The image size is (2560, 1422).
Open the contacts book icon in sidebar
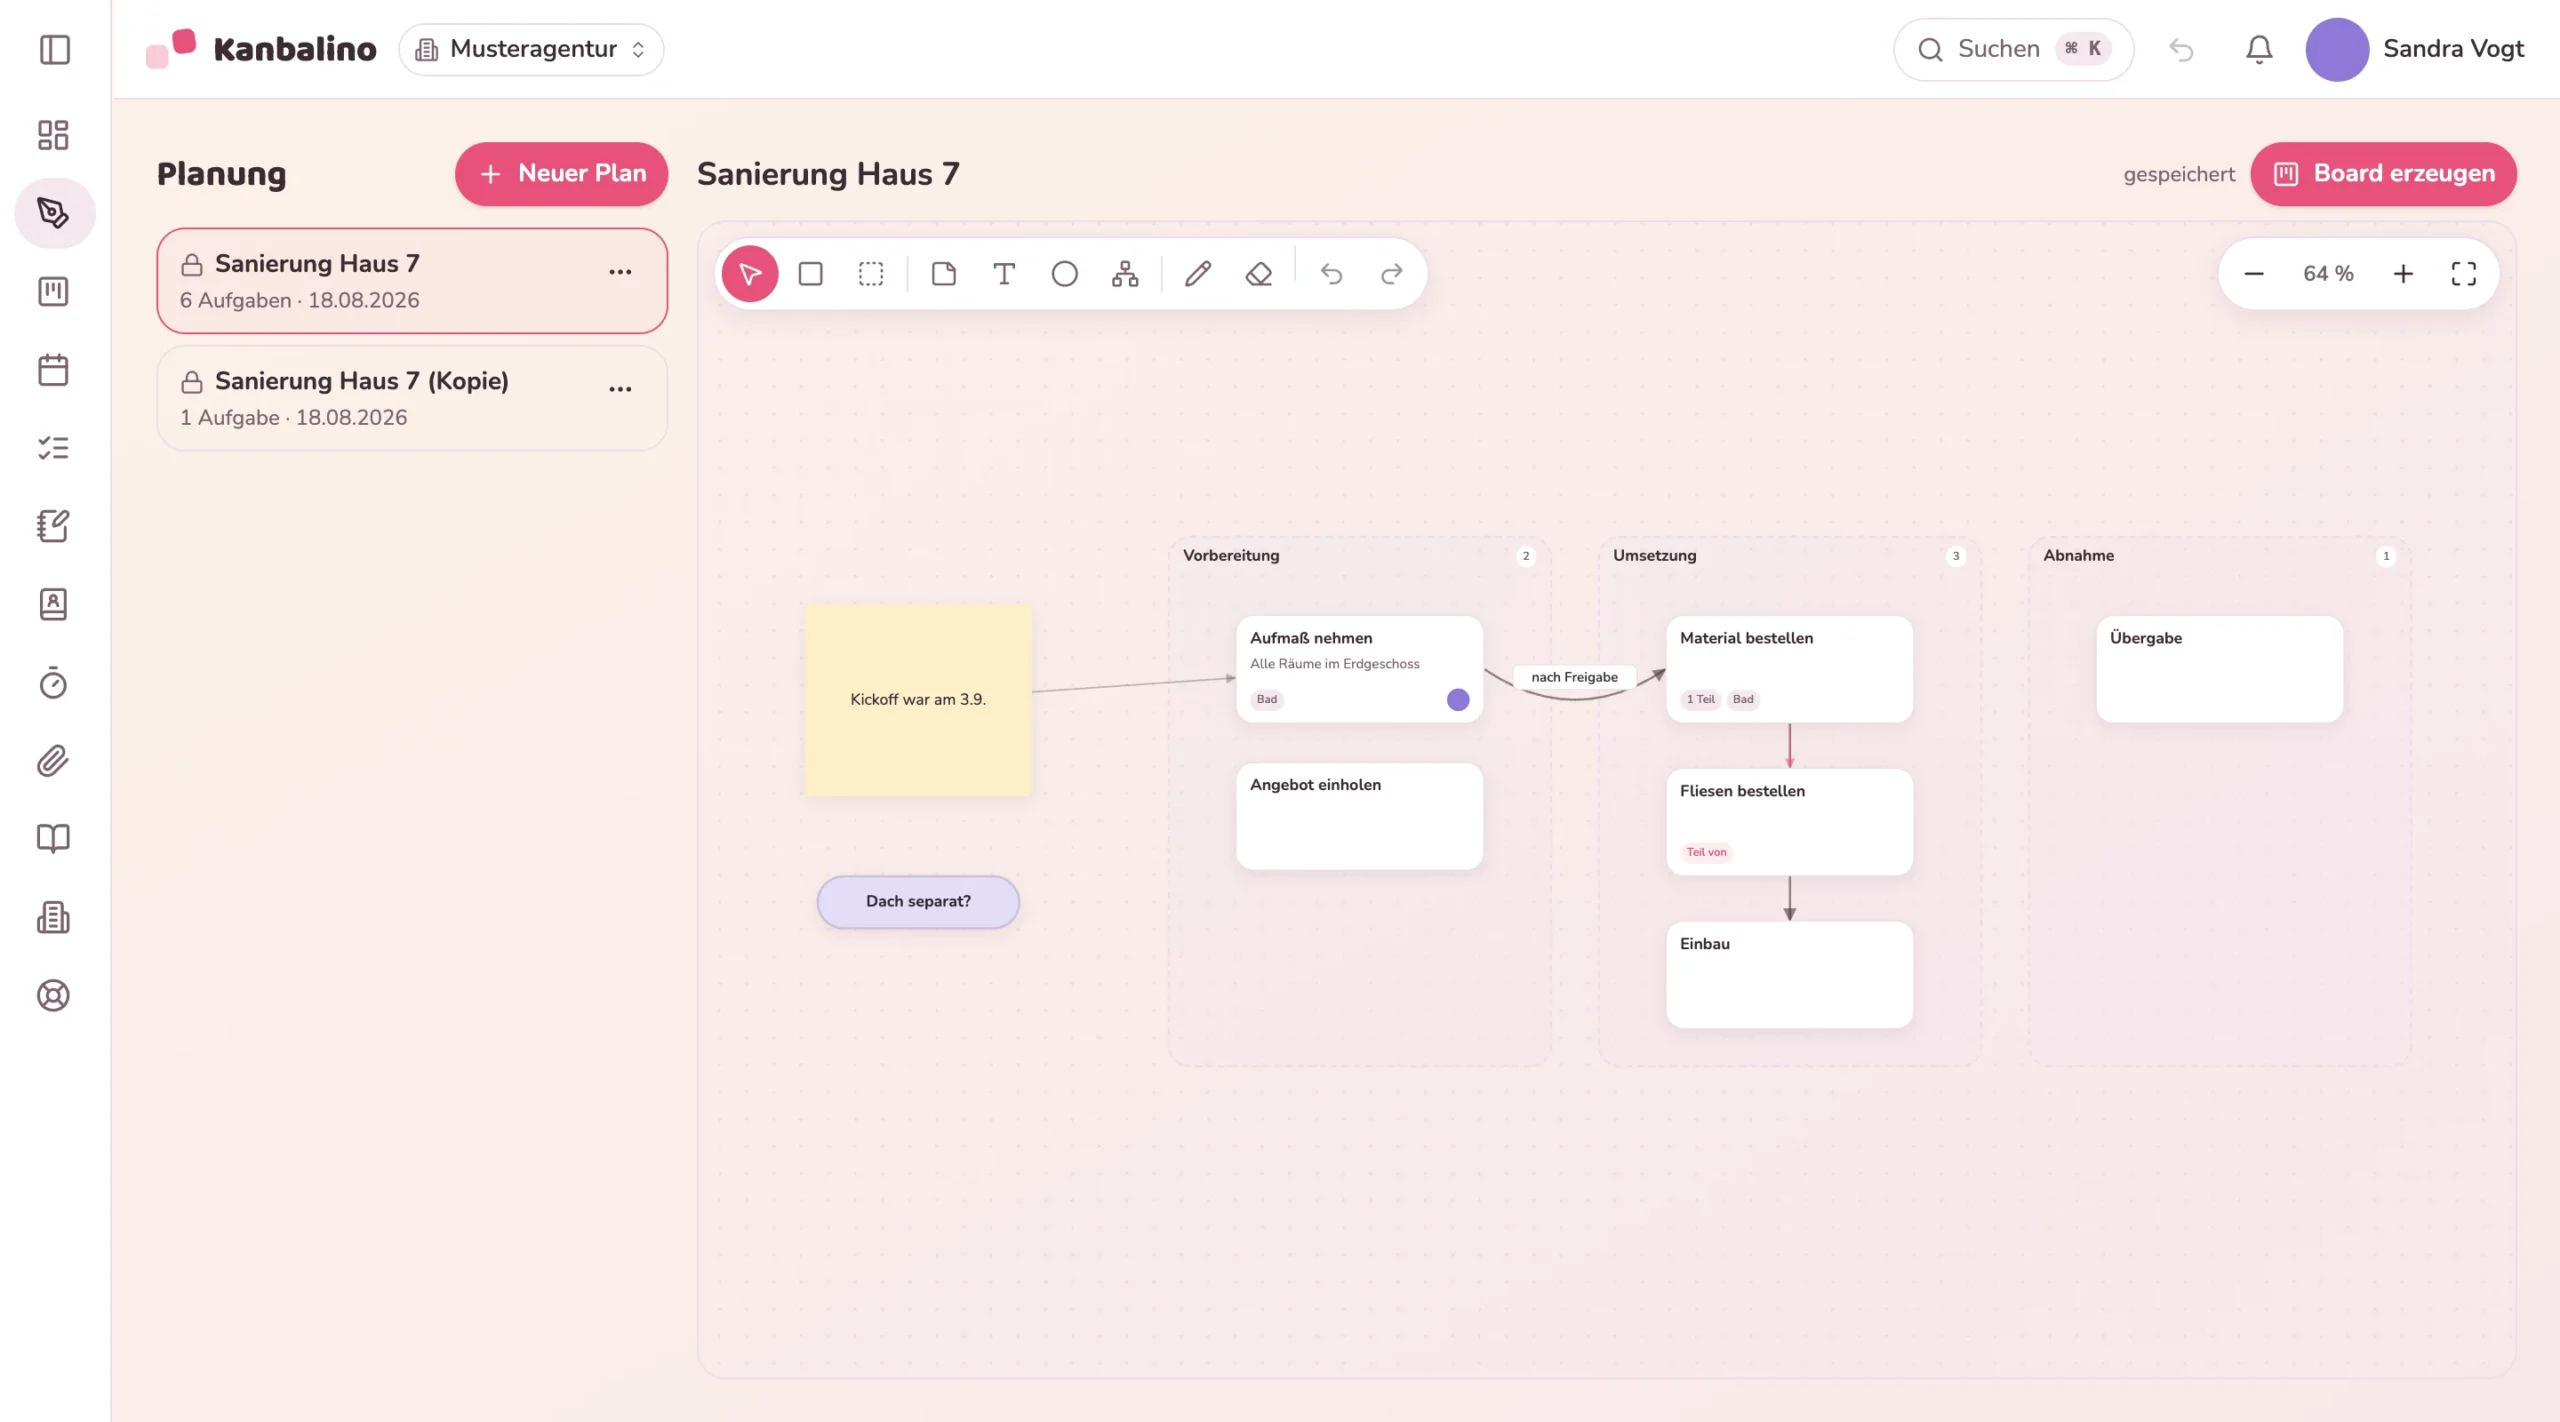tap(53, 604)
